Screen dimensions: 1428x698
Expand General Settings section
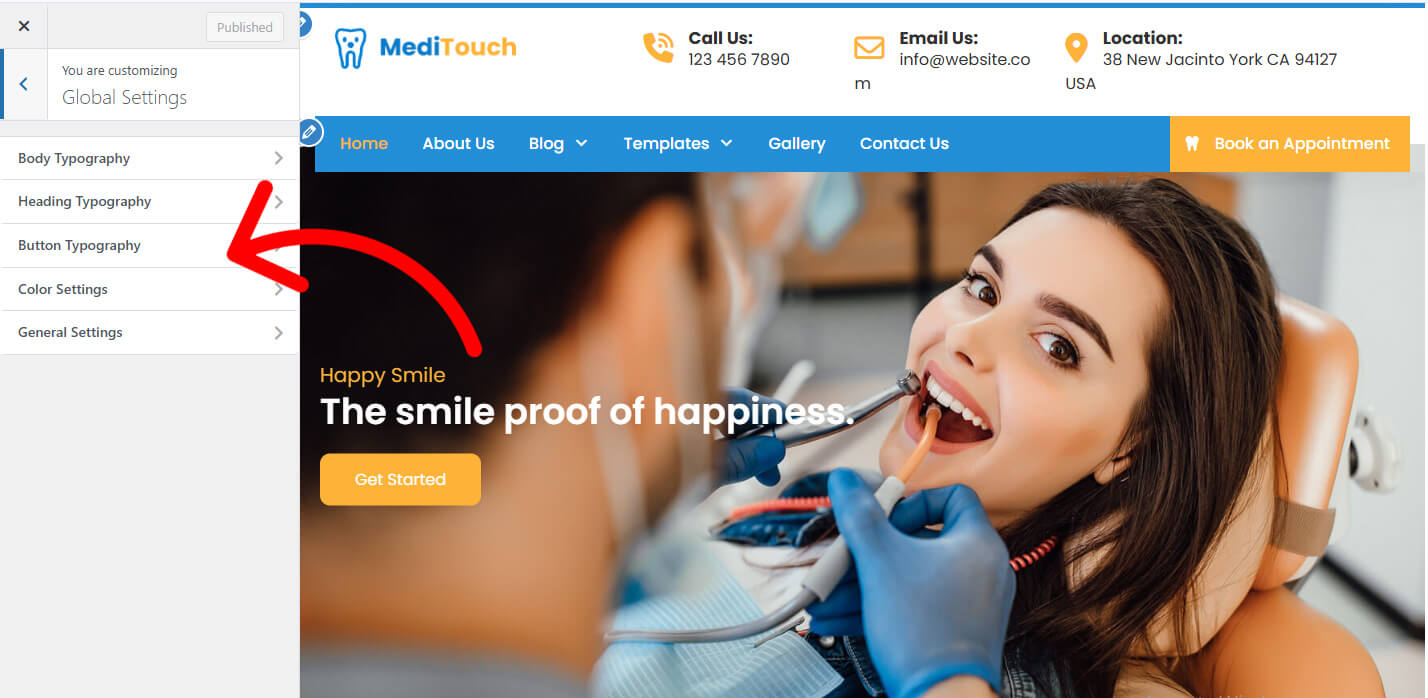pyautogui.click(x=150, y=332)
